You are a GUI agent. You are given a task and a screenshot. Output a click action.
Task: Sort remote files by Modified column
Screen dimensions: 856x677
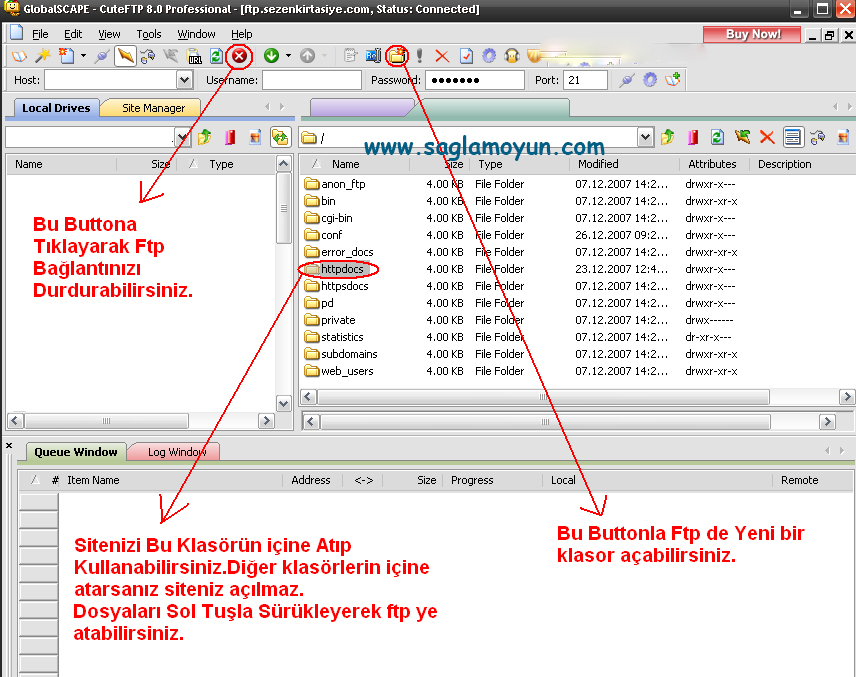(x=598, y=164)
